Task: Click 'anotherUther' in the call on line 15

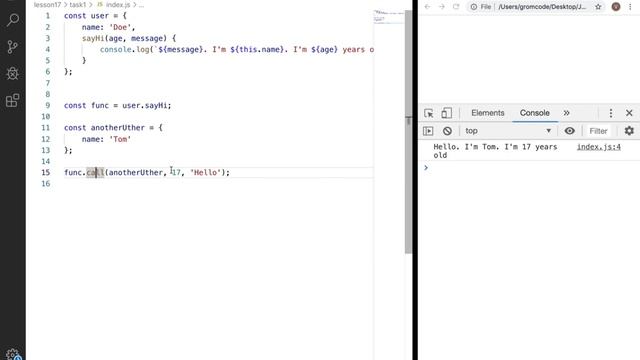Action: (136, 172)
